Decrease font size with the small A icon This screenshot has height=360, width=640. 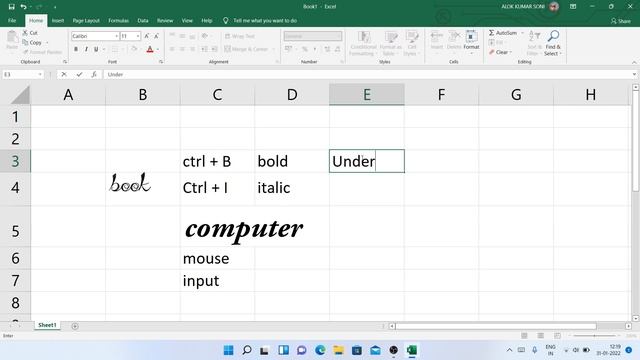pyautogui.click(x=156, y=36)
